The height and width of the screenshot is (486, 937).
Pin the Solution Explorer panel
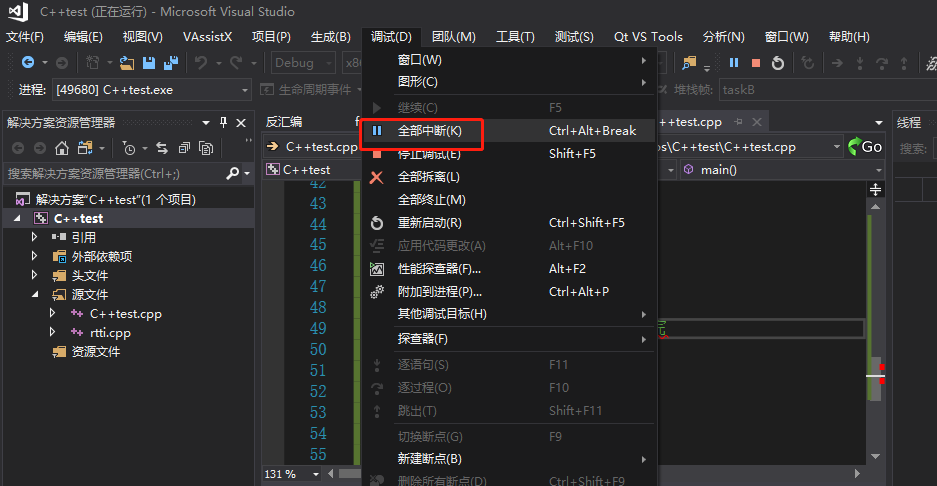coord(223,123)
